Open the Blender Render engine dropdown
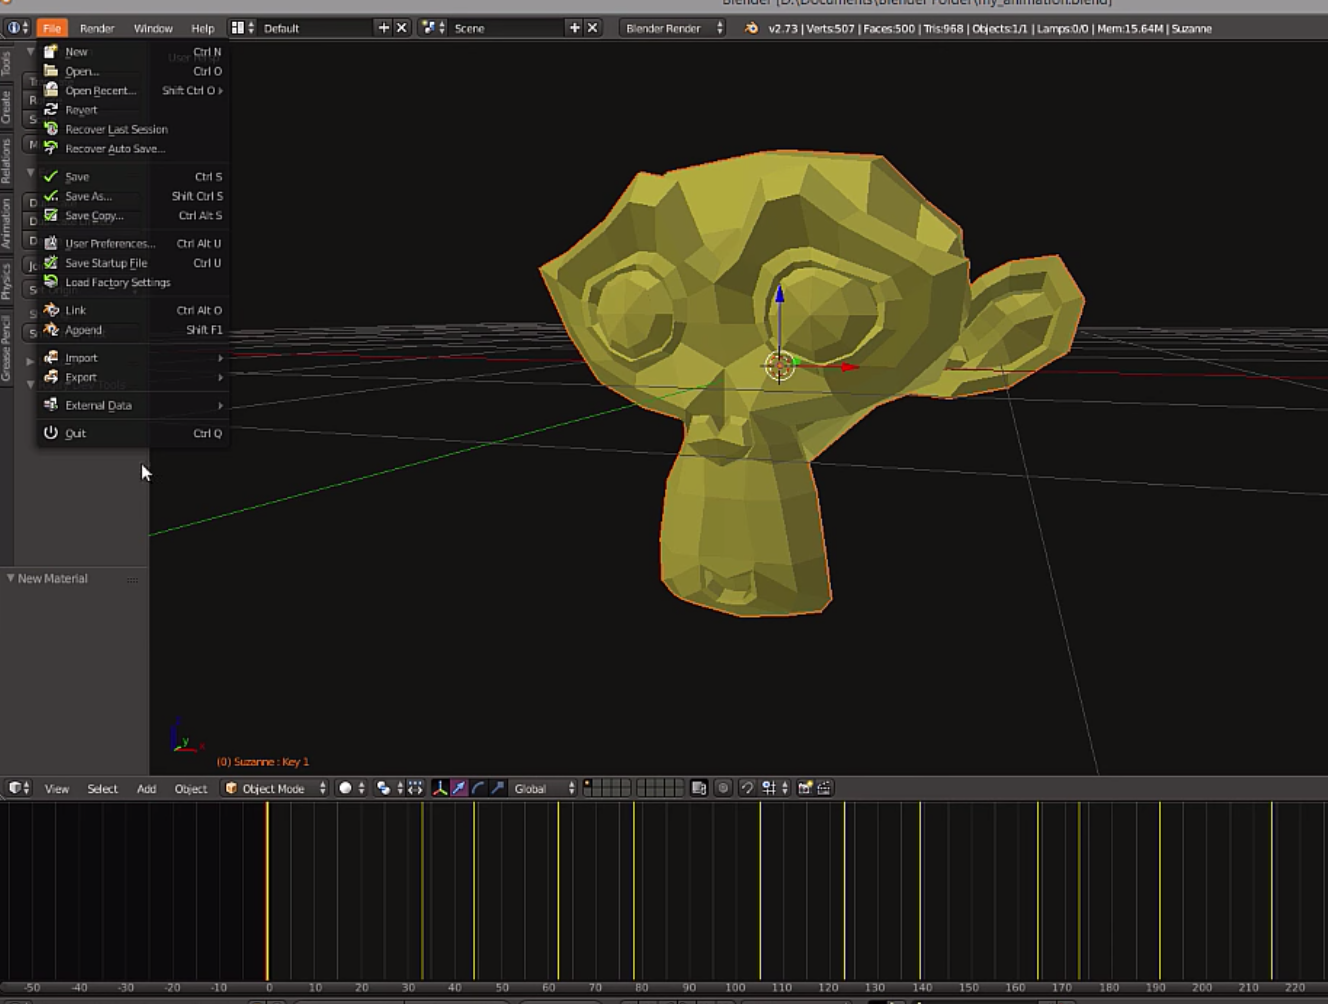 tap(672, 28)
